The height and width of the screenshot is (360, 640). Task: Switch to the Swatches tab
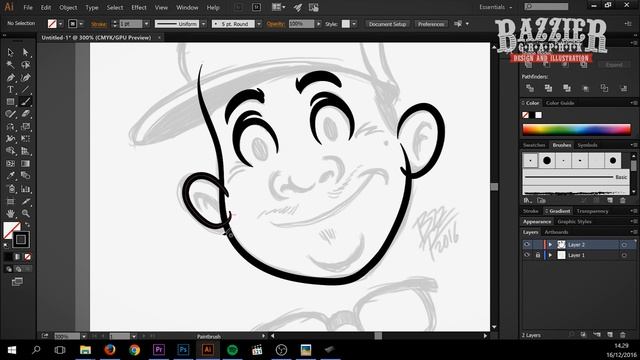tap(534, 145)
